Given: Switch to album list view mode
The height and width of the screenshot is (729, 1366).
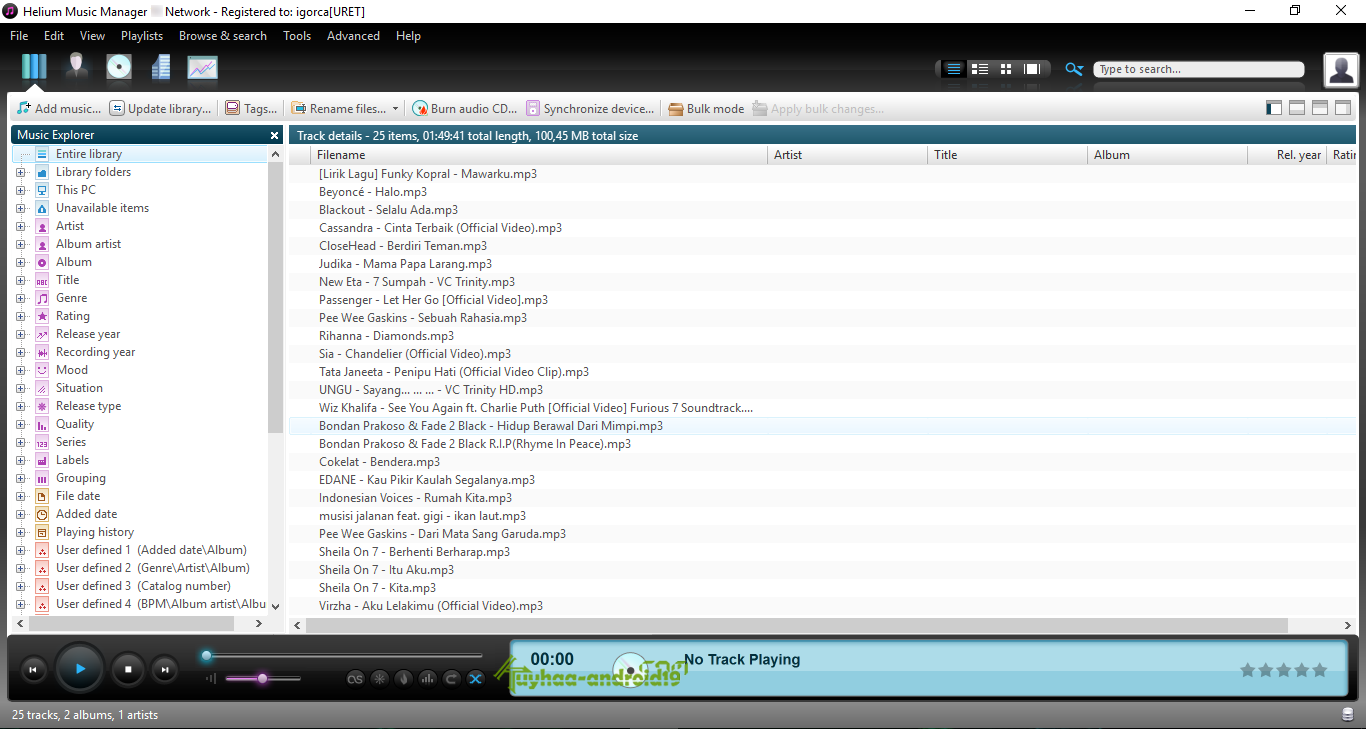Looking at the screenshot, I should click(980, 69).
